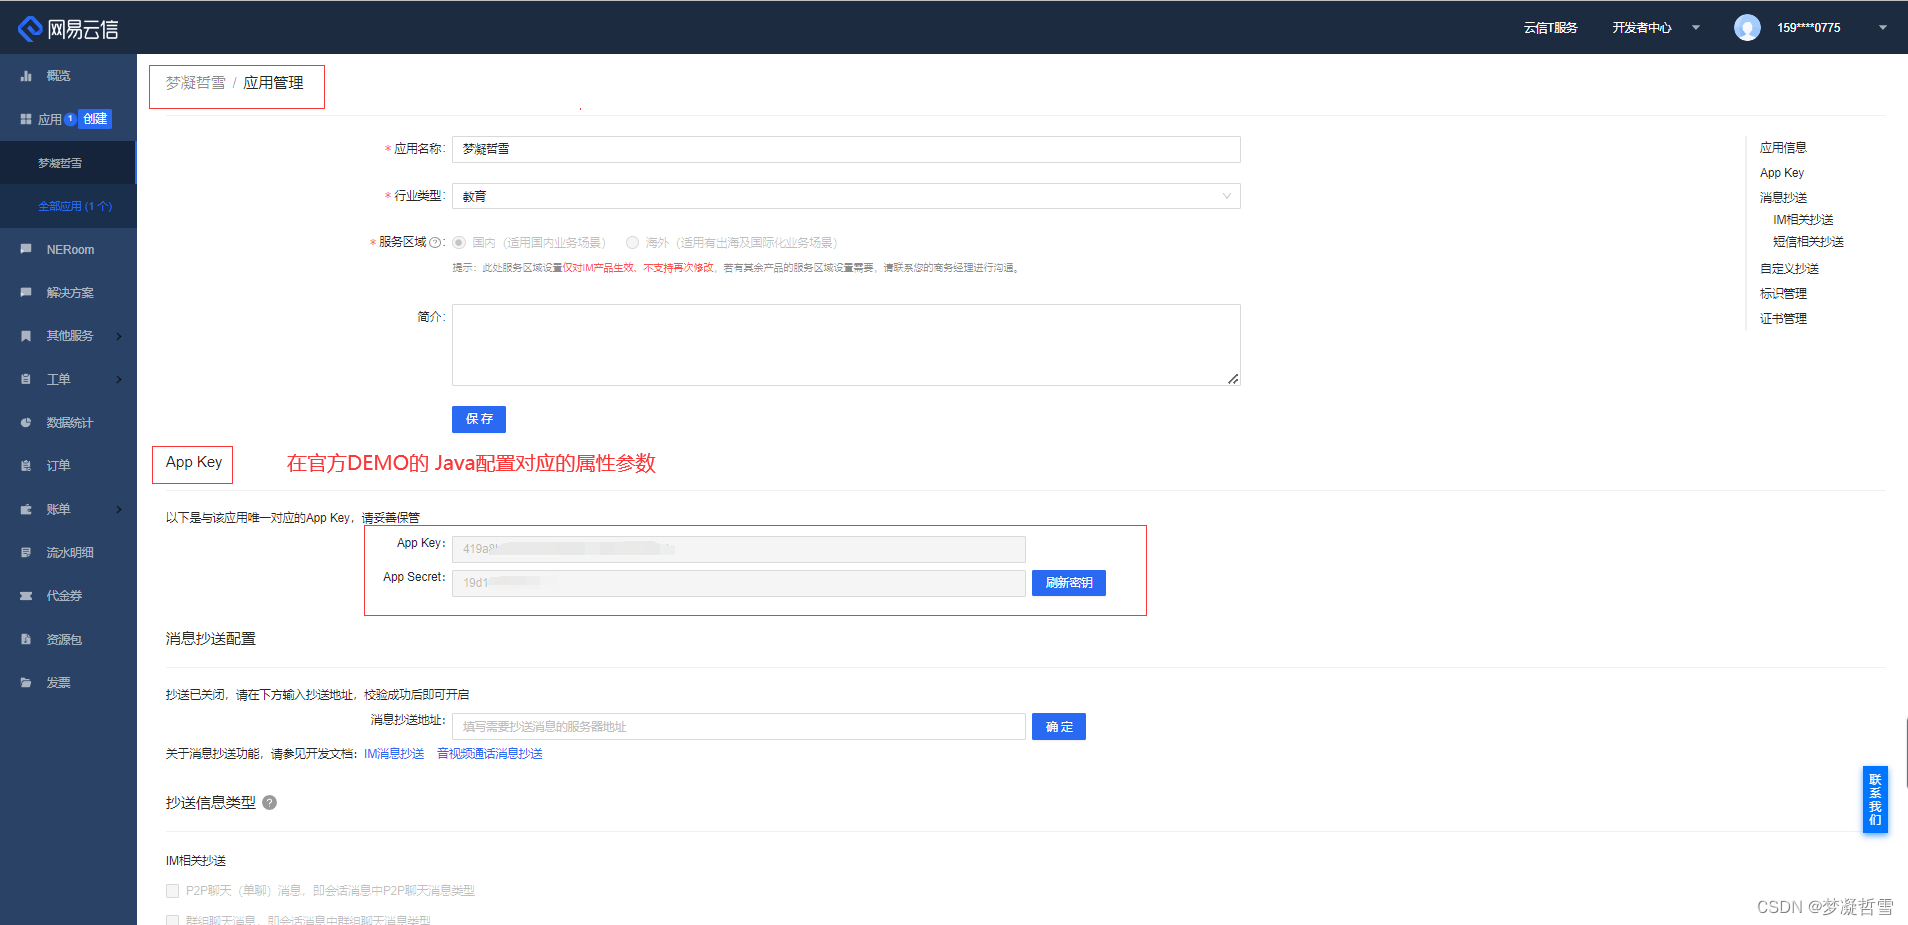Image resolution: width=1908 pixels, height=925 pixels.
Task: Click the NERoom chat icon
Action: (x=26, y=249)
